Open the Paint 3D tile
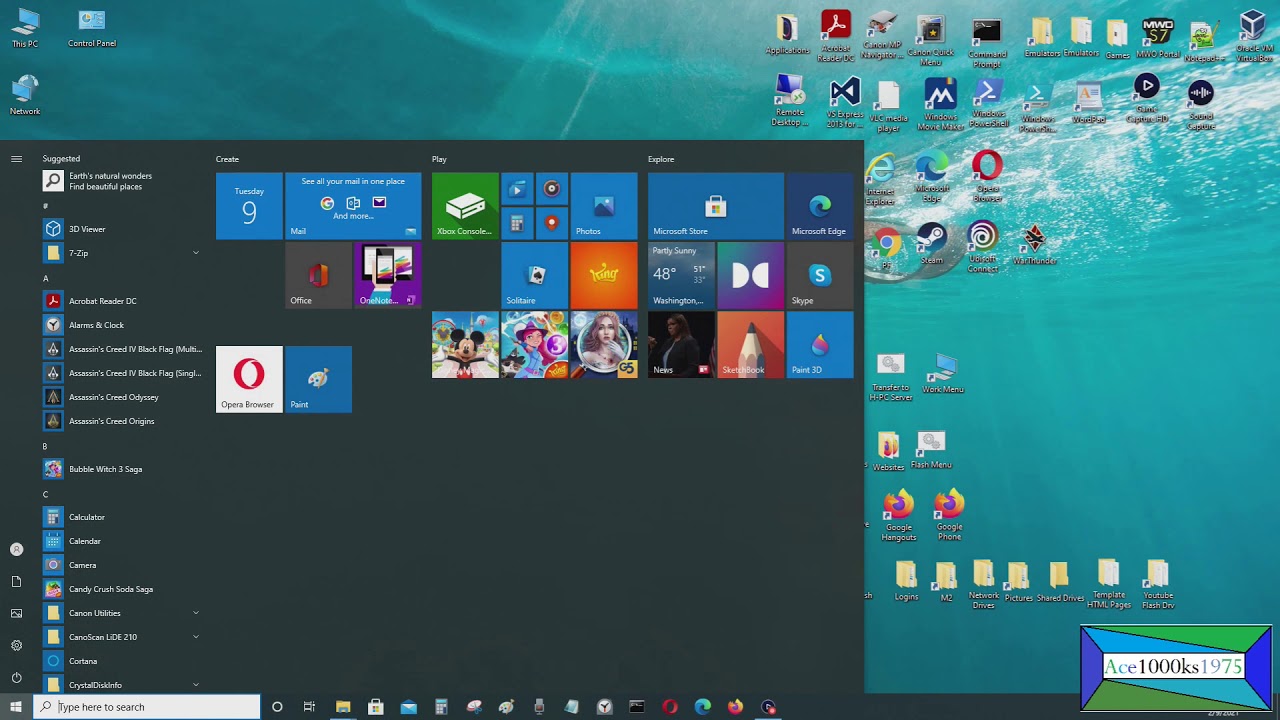The image size is (1280, 720). coord(820,345)
